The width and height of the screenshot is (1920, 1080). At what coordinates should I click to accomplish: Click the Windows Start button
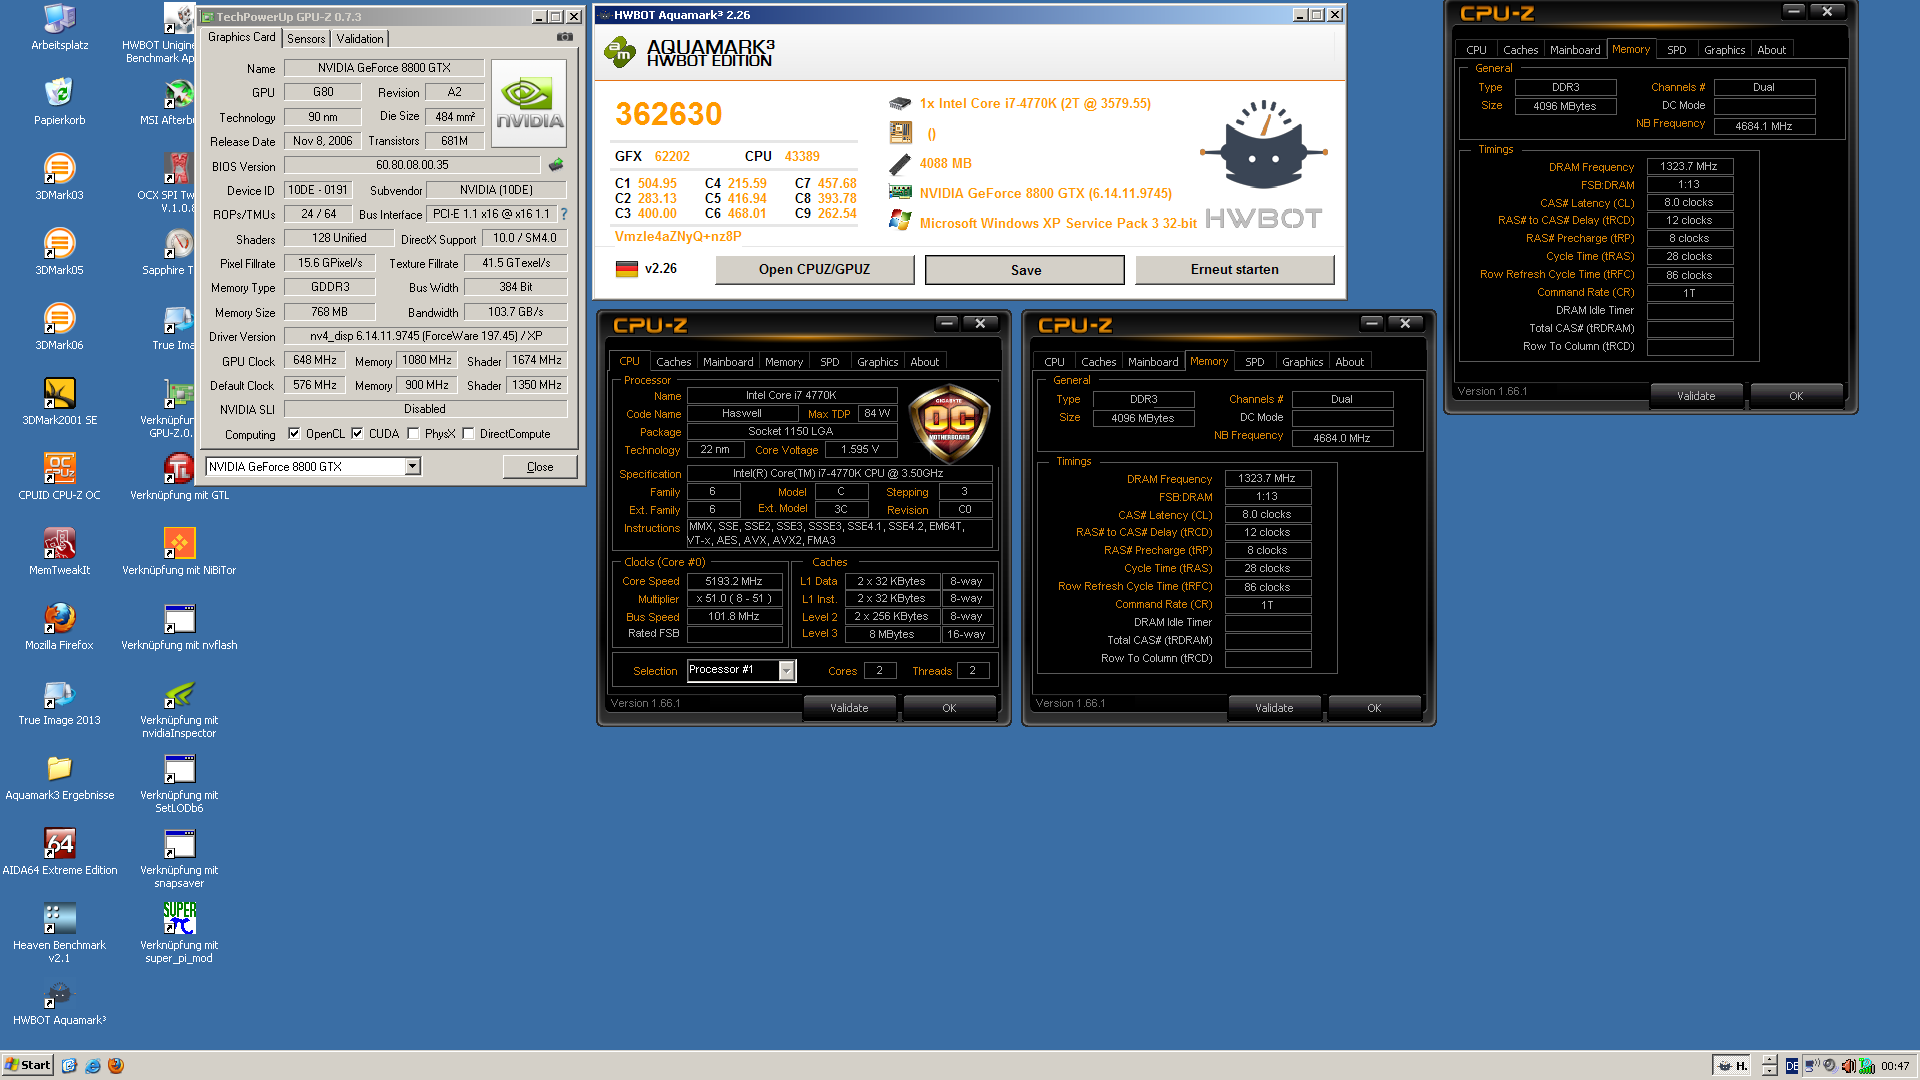28,1065
